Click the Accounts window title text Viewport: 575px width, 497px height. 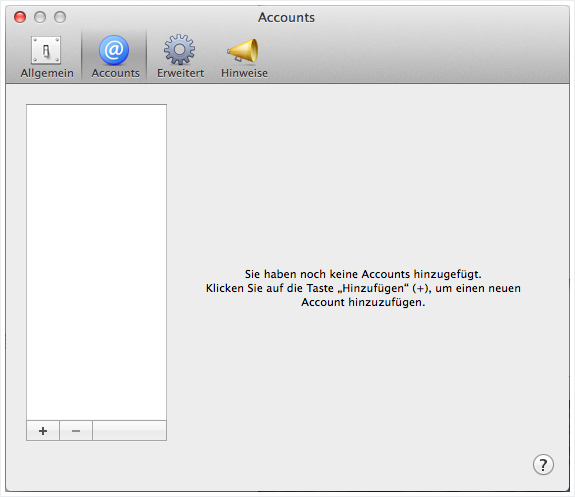click(286, 17)
